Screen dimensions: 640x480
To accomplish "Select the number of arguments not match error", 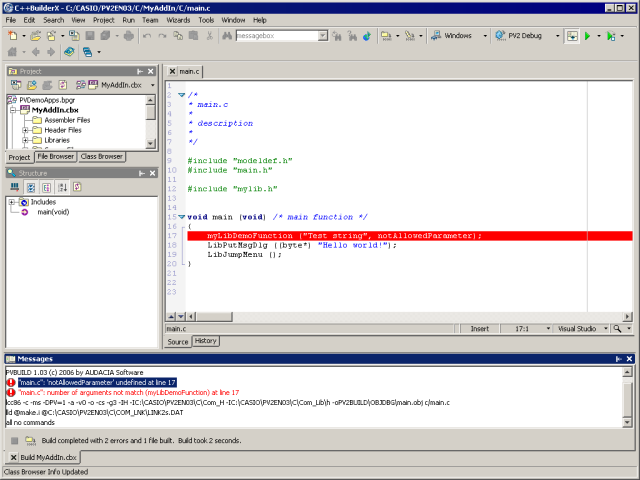I will pyautogui.click(x=129, y=393).
